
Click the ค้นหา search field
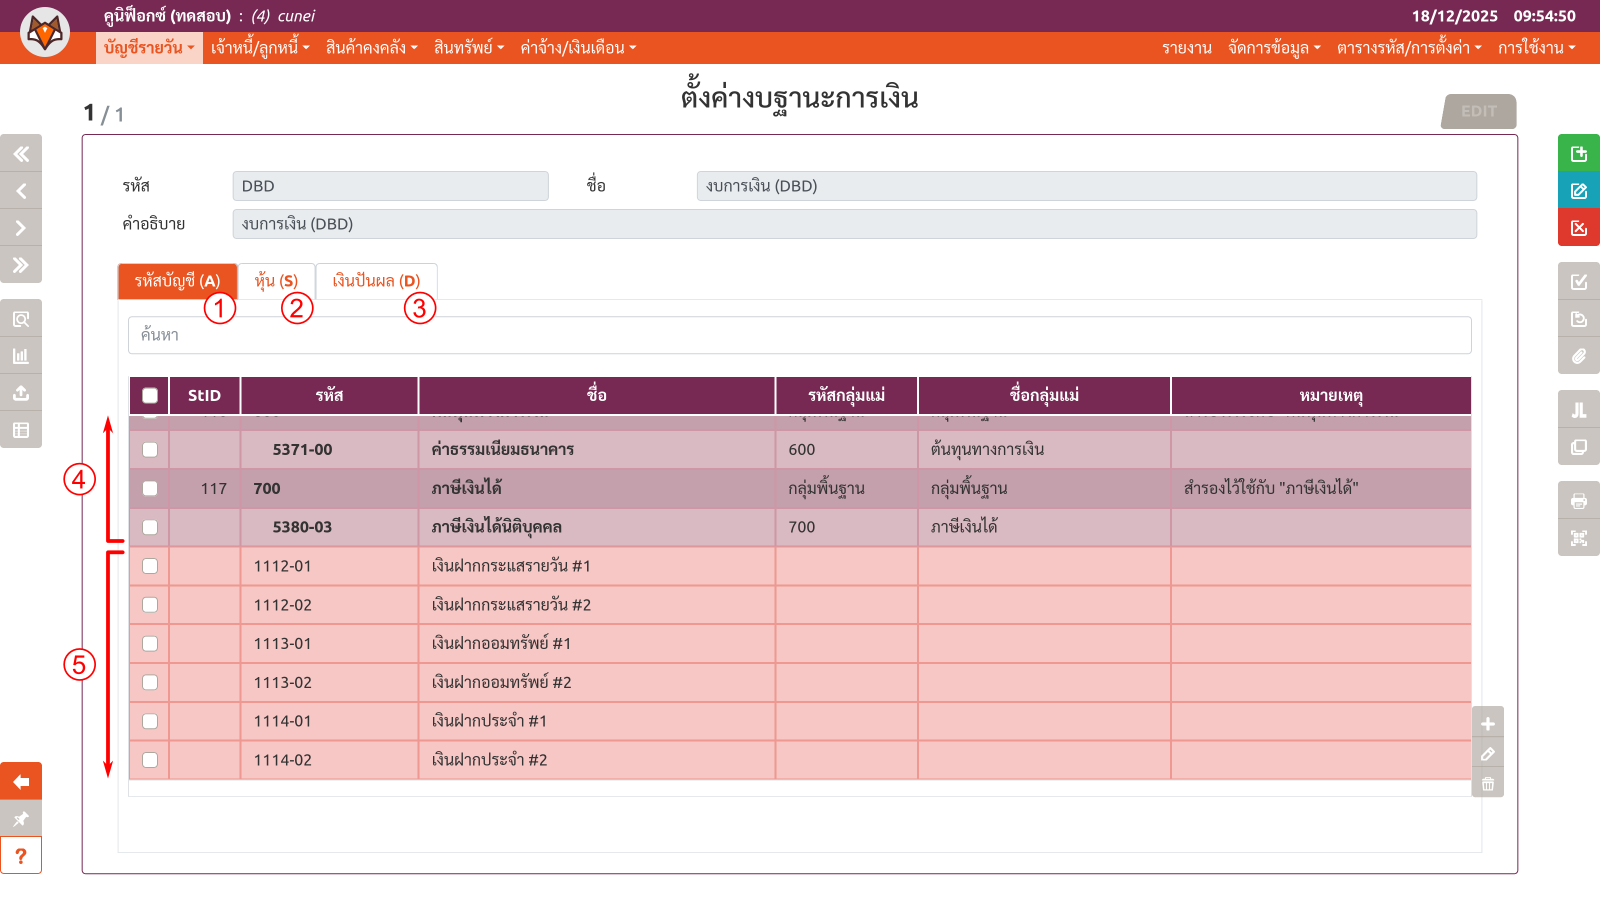tap(799, 335)
